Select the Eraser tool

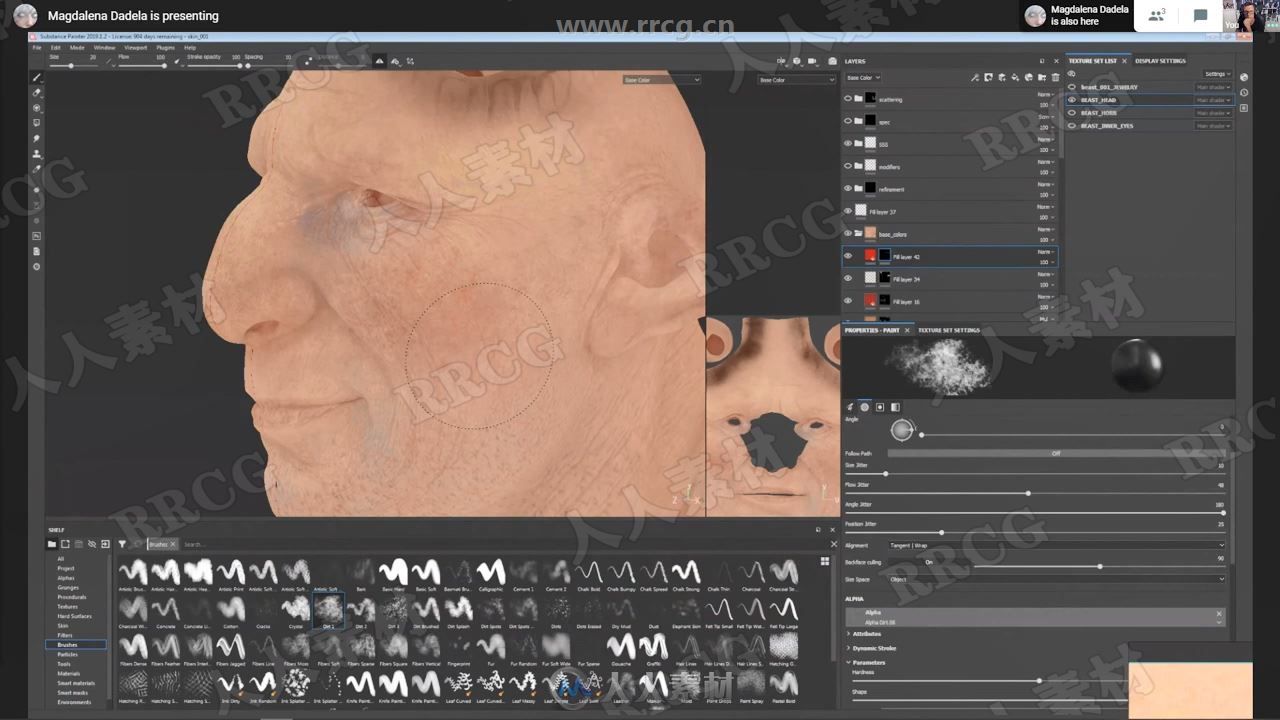tap(37, 93)
